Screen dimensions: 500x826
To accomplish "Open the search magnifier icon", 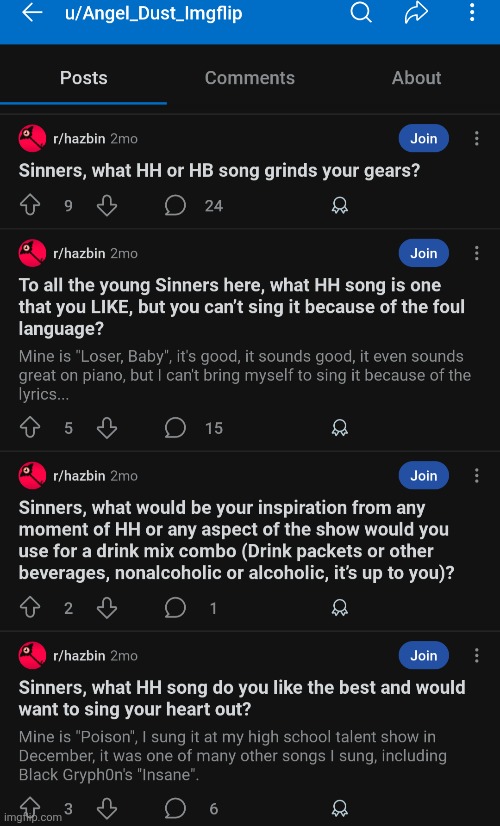I will [361, 12].
